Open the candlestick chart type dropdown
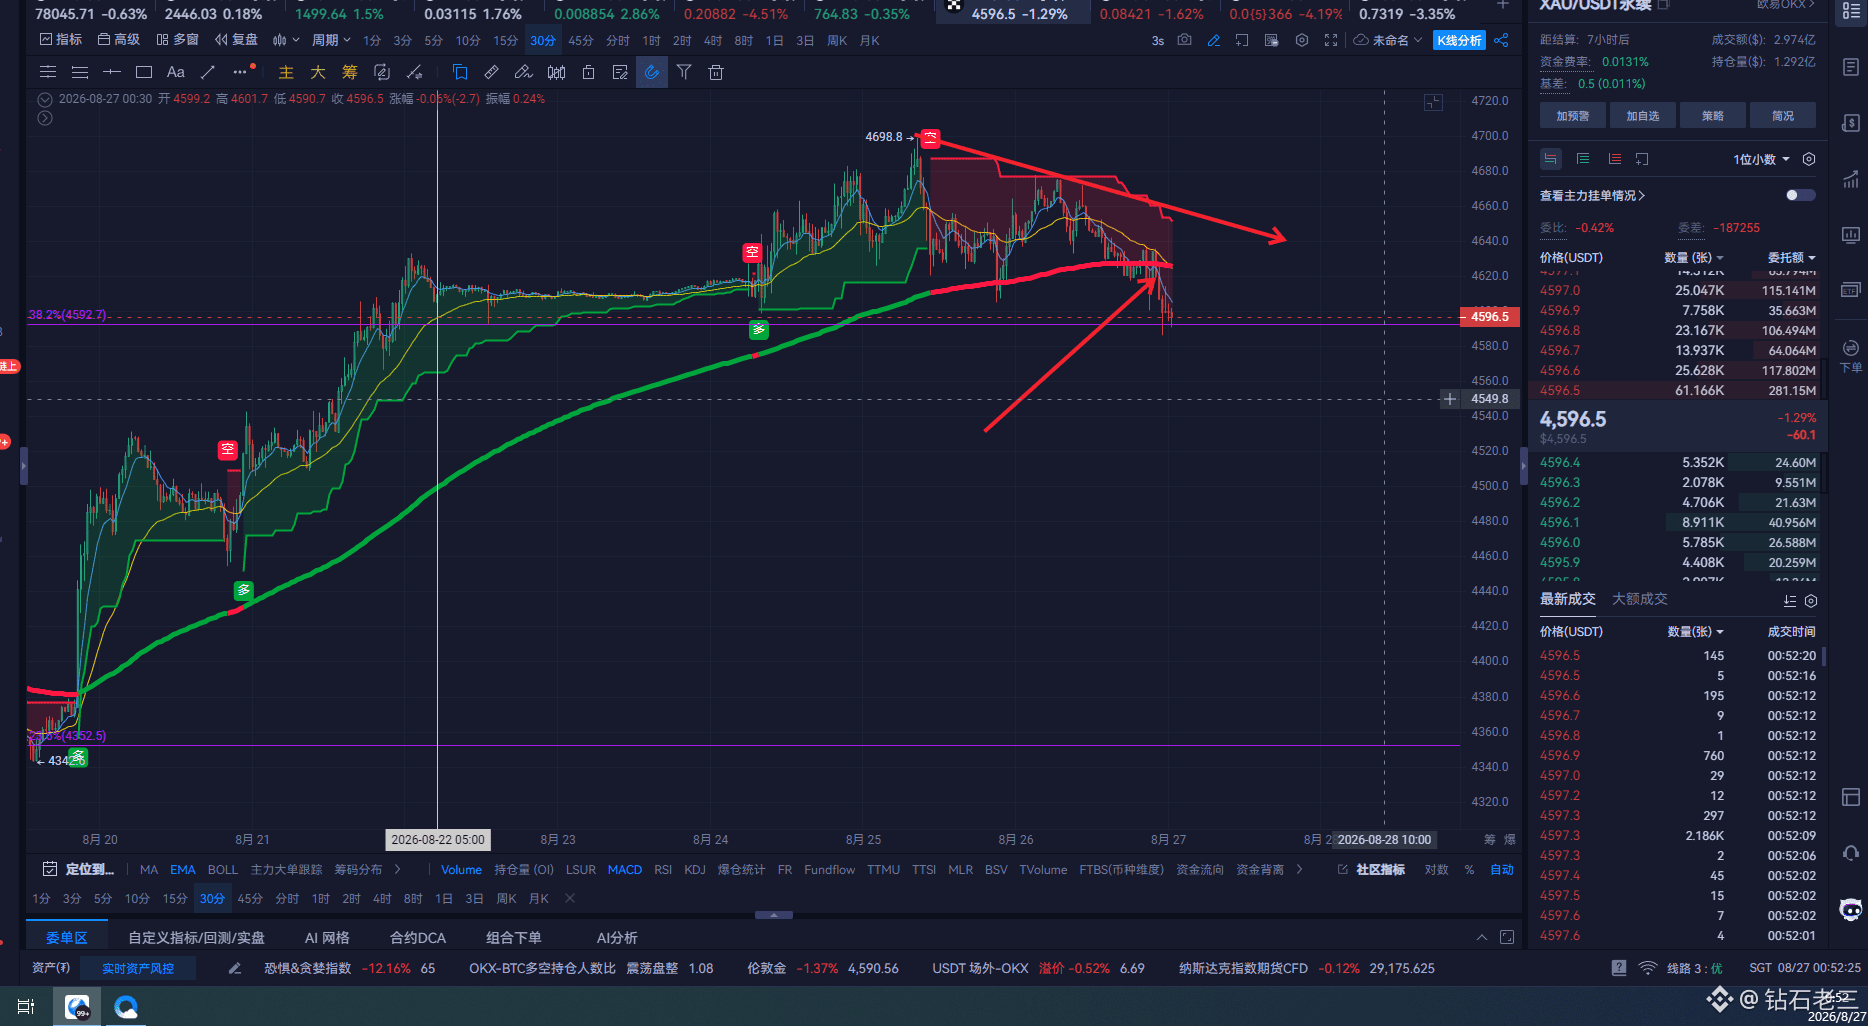 click(286, 40)
